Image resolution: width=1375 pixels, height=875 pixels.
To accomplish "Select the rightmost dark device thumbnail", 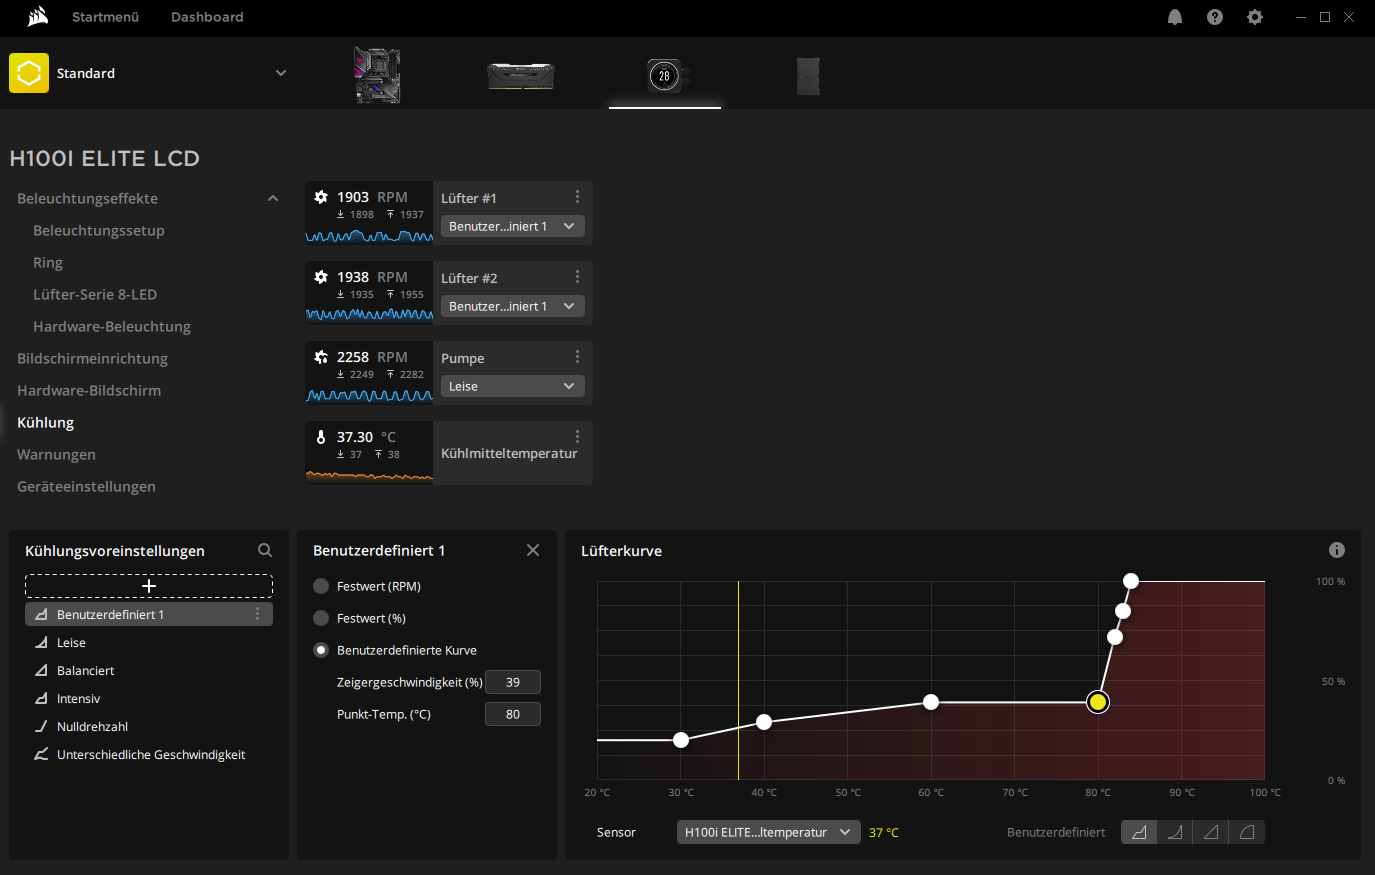I will click(x=808, y=76).
